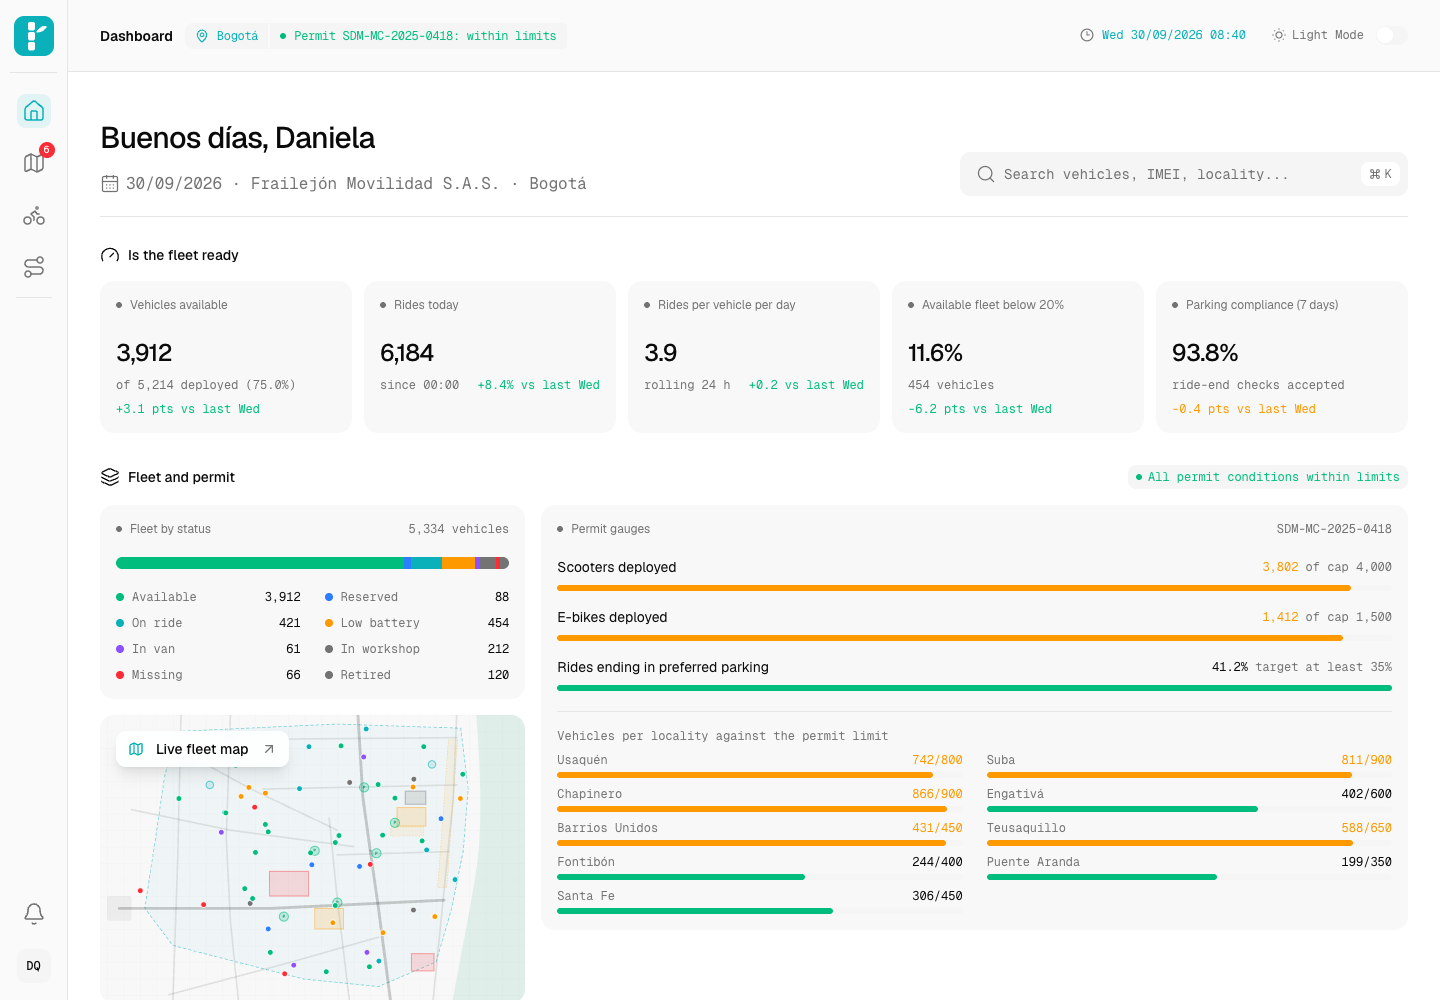Open the Live fleet map button
This screenshot has height=1000, width=1440.
tap(202, 749)
